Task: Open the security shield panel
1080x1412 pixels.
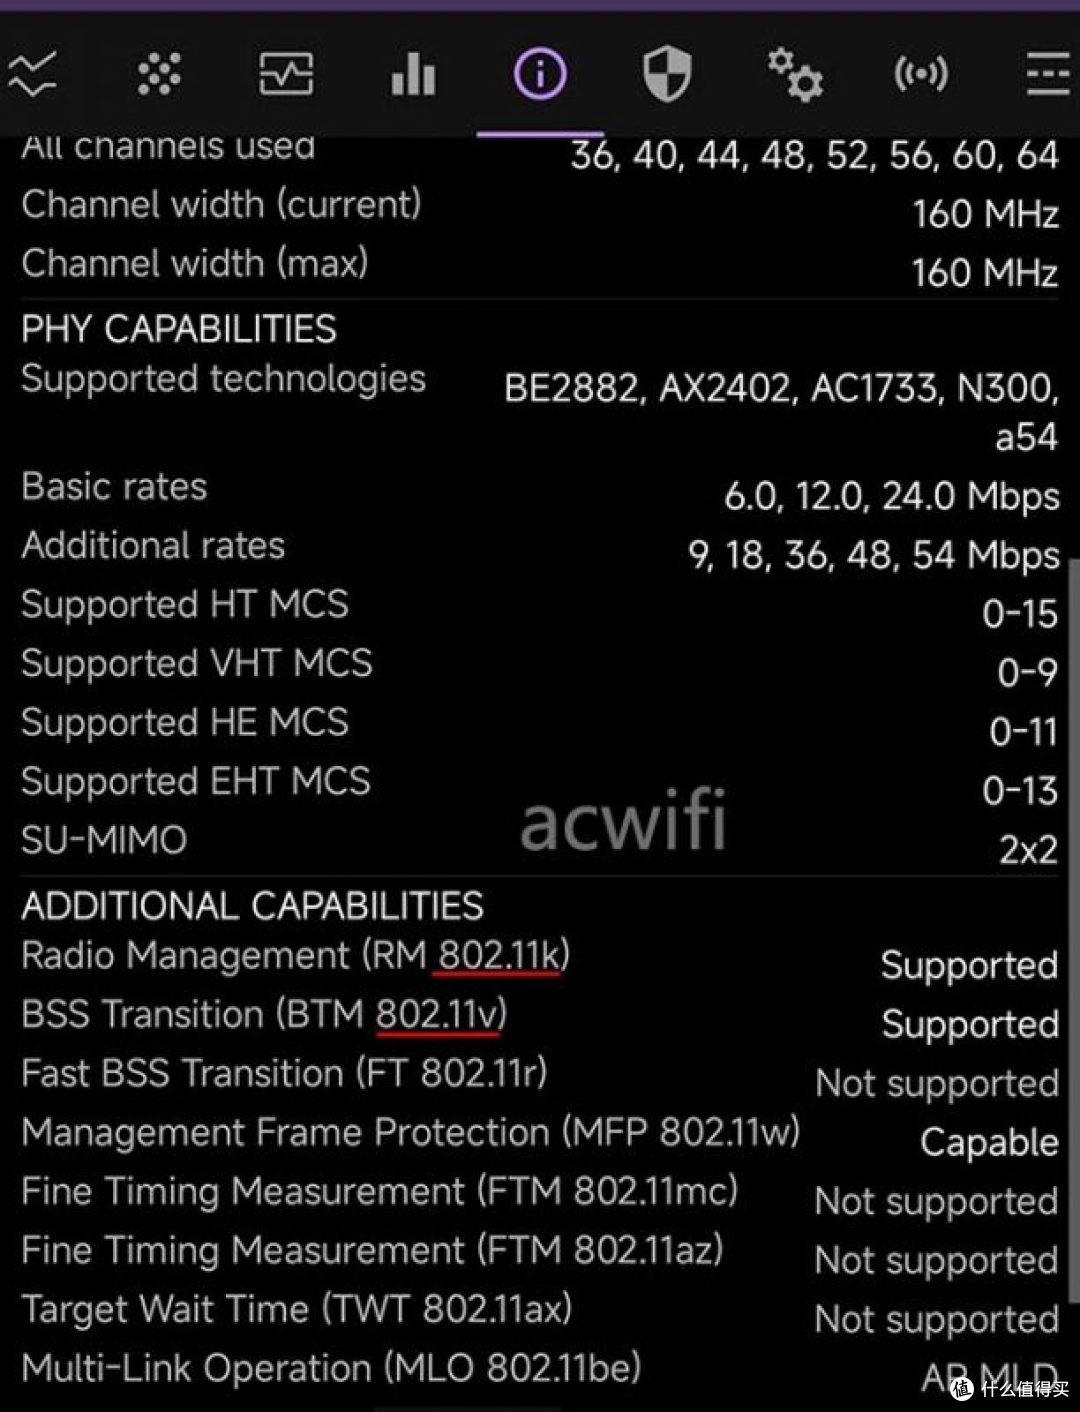Action: tap(665, 73)
